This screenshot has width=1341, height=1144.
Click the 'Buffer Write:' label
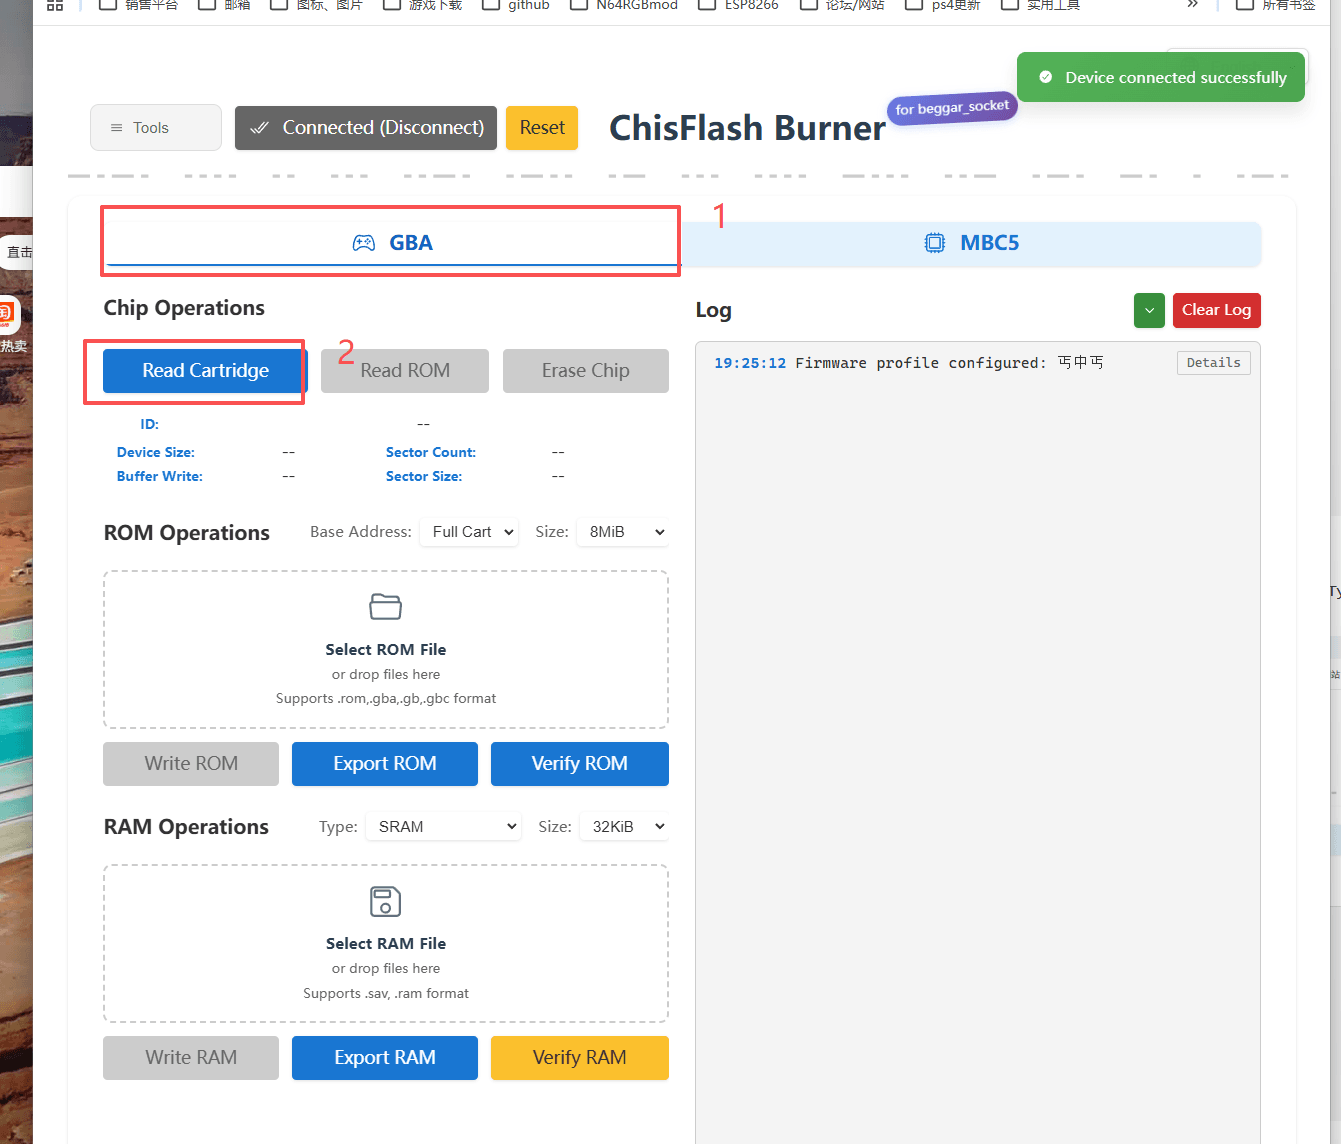[x=160, y=476]
